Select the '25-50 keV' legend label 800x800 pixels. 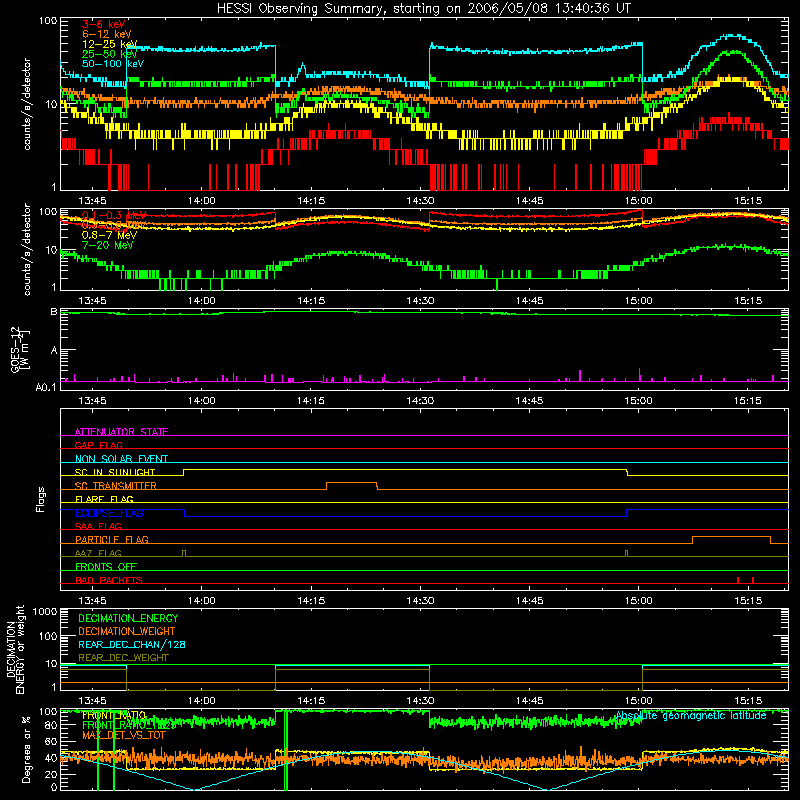(x=110, y=54)
